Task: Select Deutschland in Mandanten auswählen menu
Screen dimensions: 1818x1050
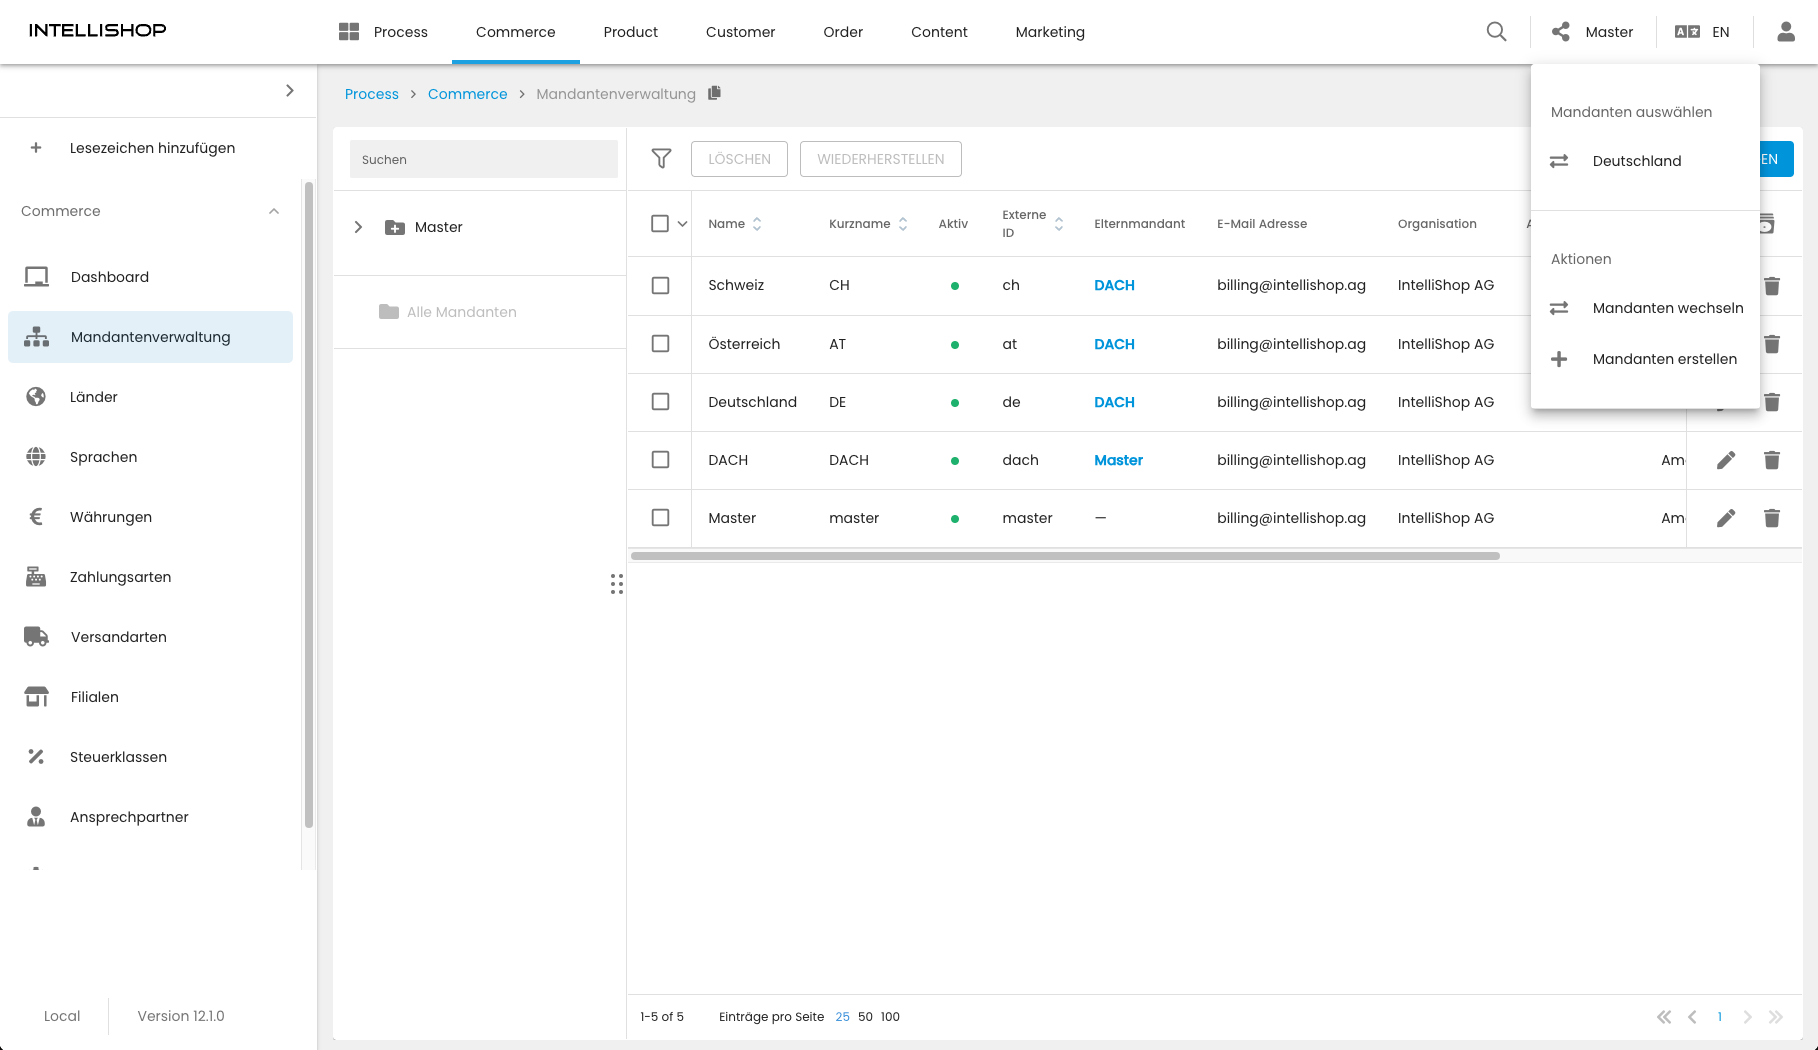Action: point(1645,161)
